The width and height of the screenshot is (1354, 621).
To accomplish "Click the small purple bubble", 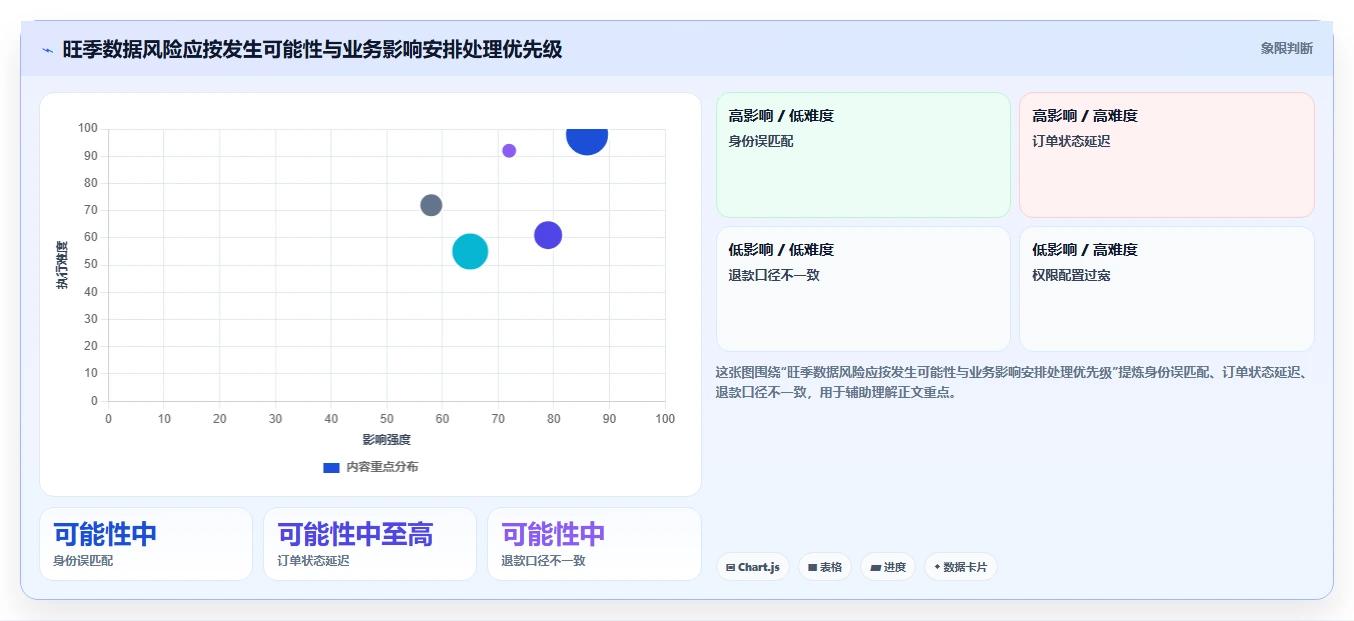I will coord(509,151).
